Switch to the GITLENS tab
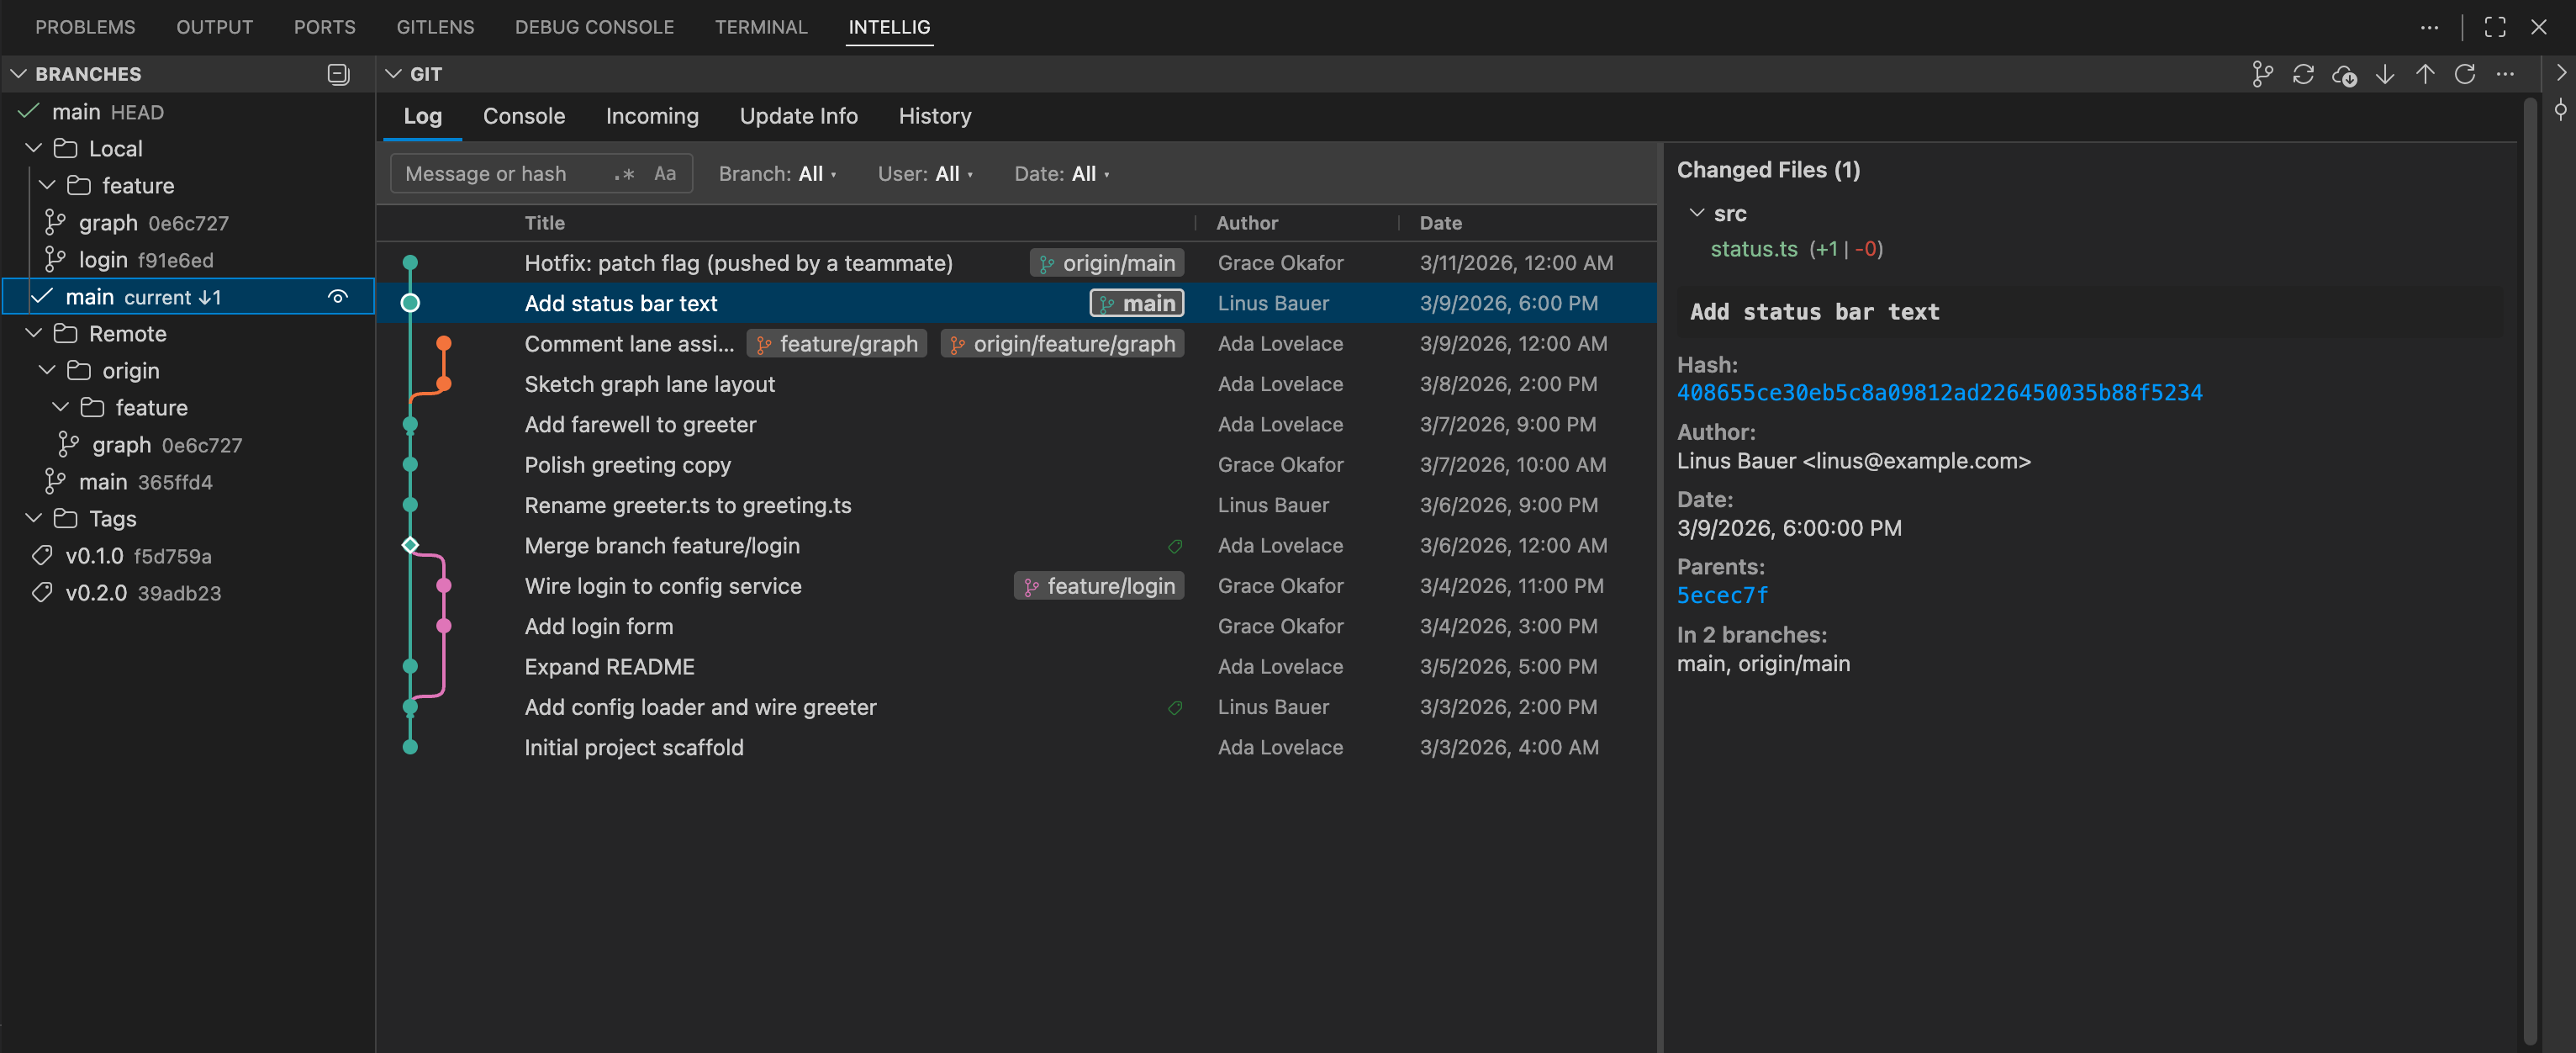2576x1053 pixels. coord(435,27)
